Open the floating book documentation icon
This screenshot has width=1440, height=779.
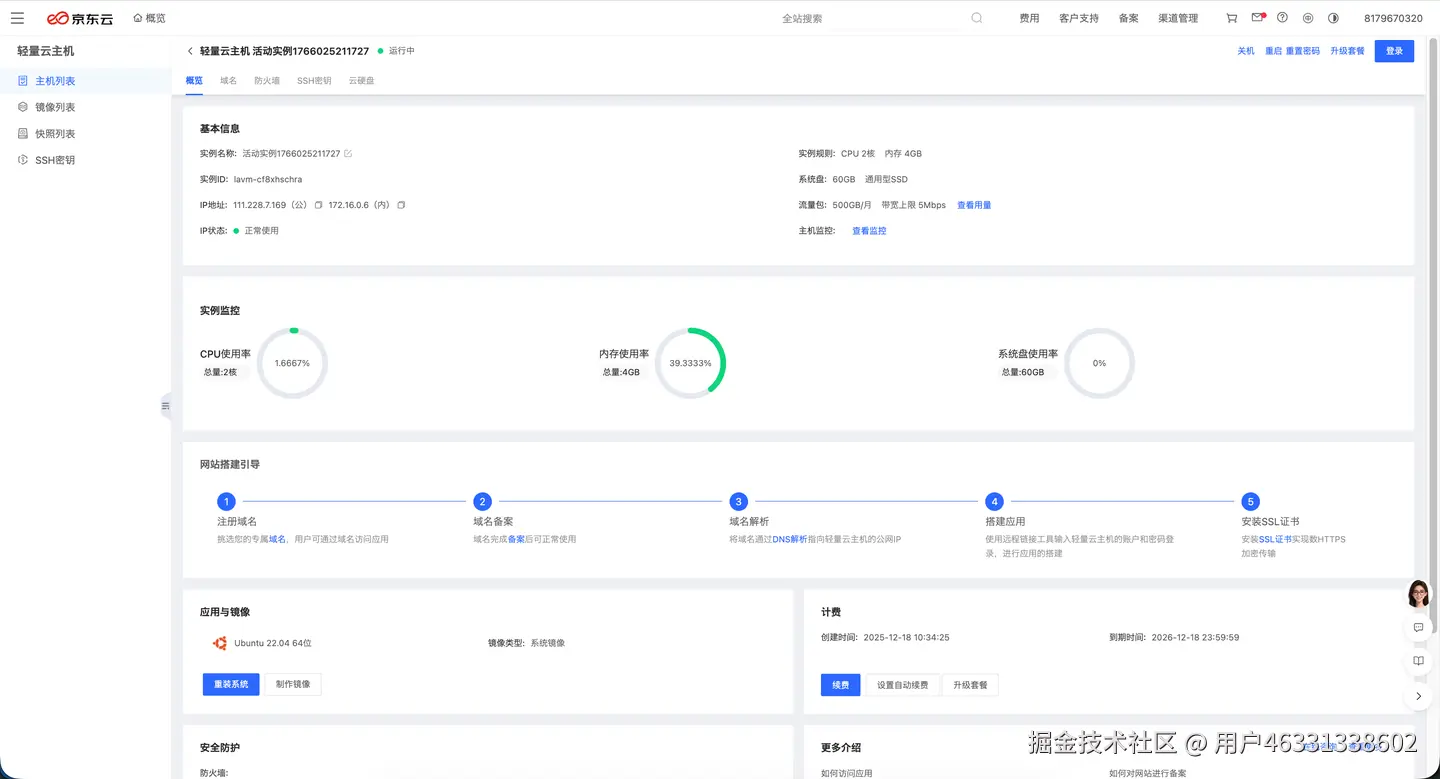tap(1418, 662)
